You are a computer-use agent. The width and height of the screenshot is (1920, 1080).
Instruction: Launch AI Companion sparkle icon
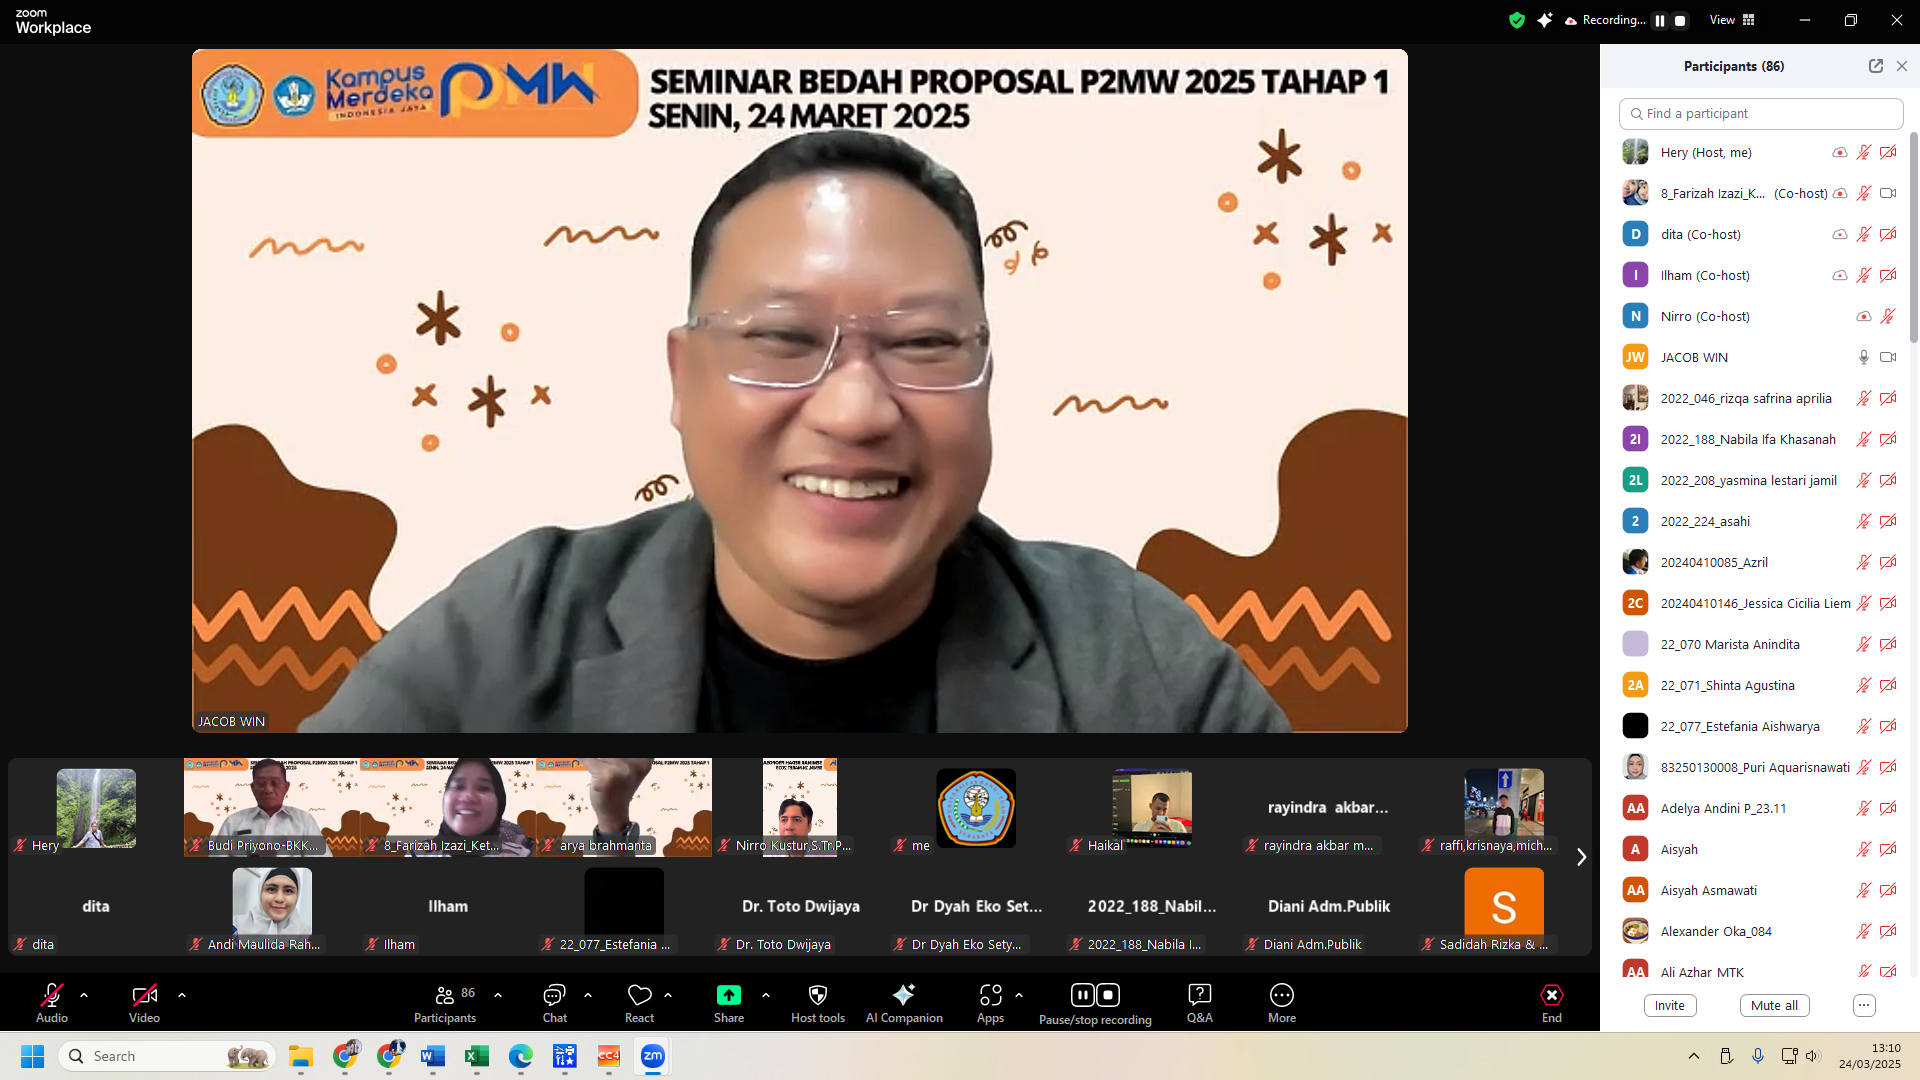(x=903, y=995)
